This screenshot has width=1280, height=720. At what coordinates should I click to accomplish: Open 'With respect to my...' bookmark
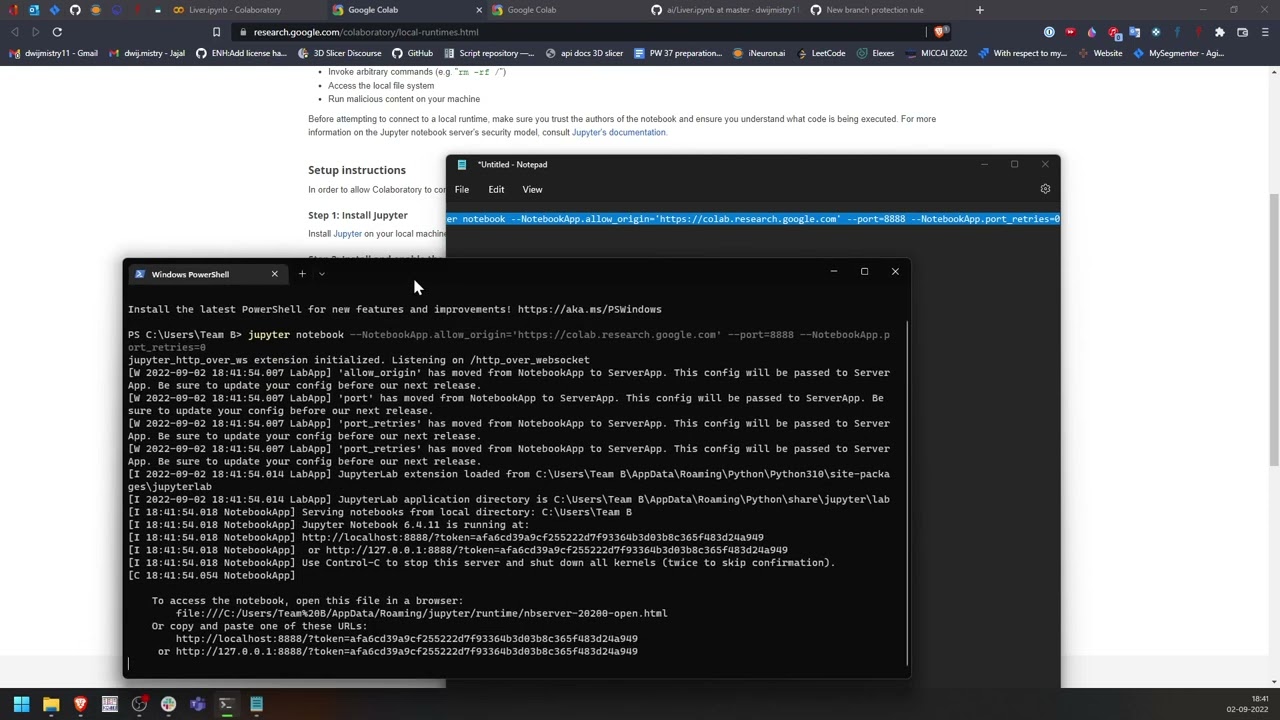1022,53
